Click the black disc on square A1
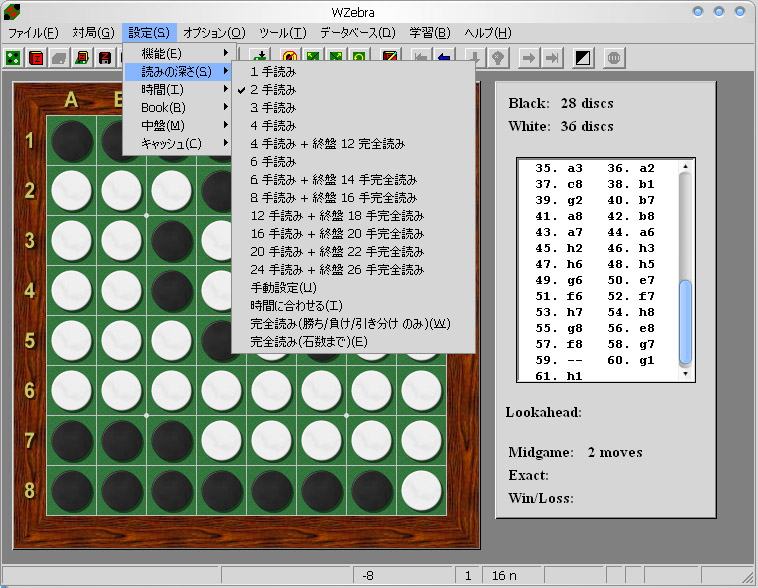Screen dimensions: 758x588 coord(72,141)
